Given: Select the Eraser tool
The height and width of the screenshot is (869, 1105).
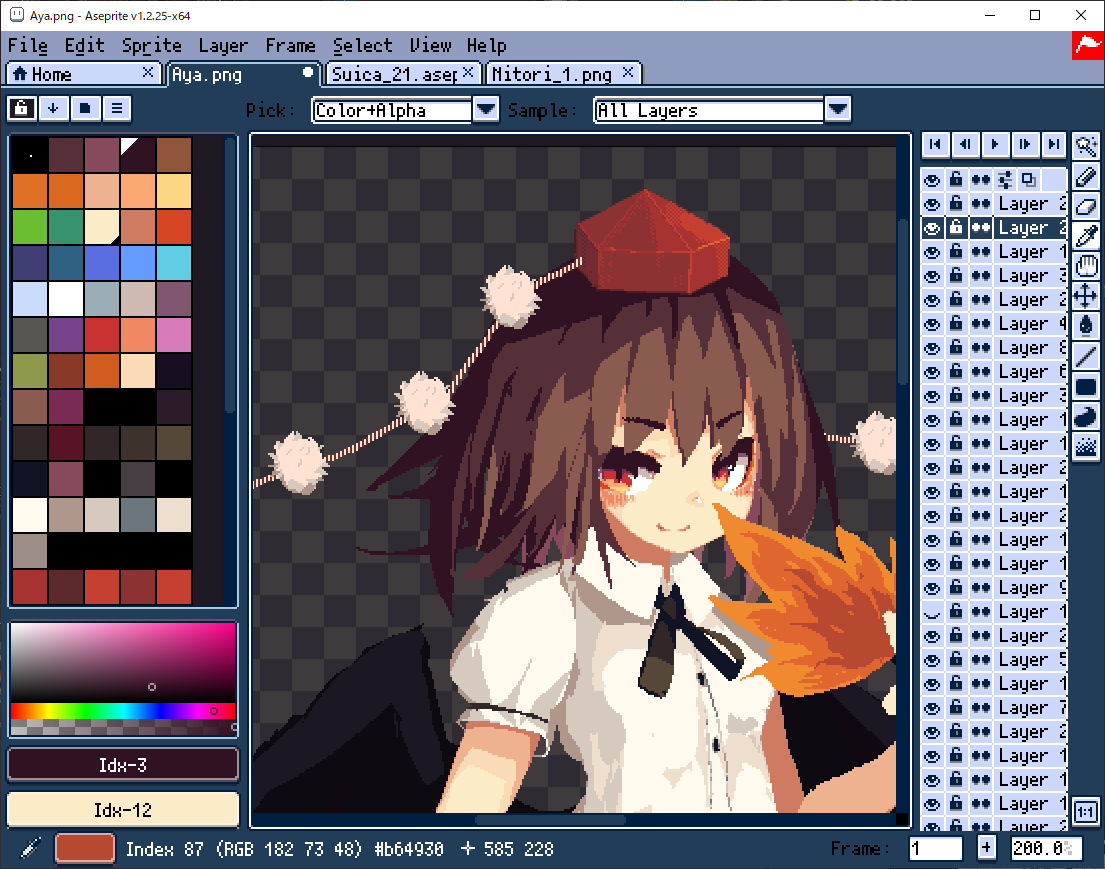Looking at the screenshot, I should tap(1086, 207).
